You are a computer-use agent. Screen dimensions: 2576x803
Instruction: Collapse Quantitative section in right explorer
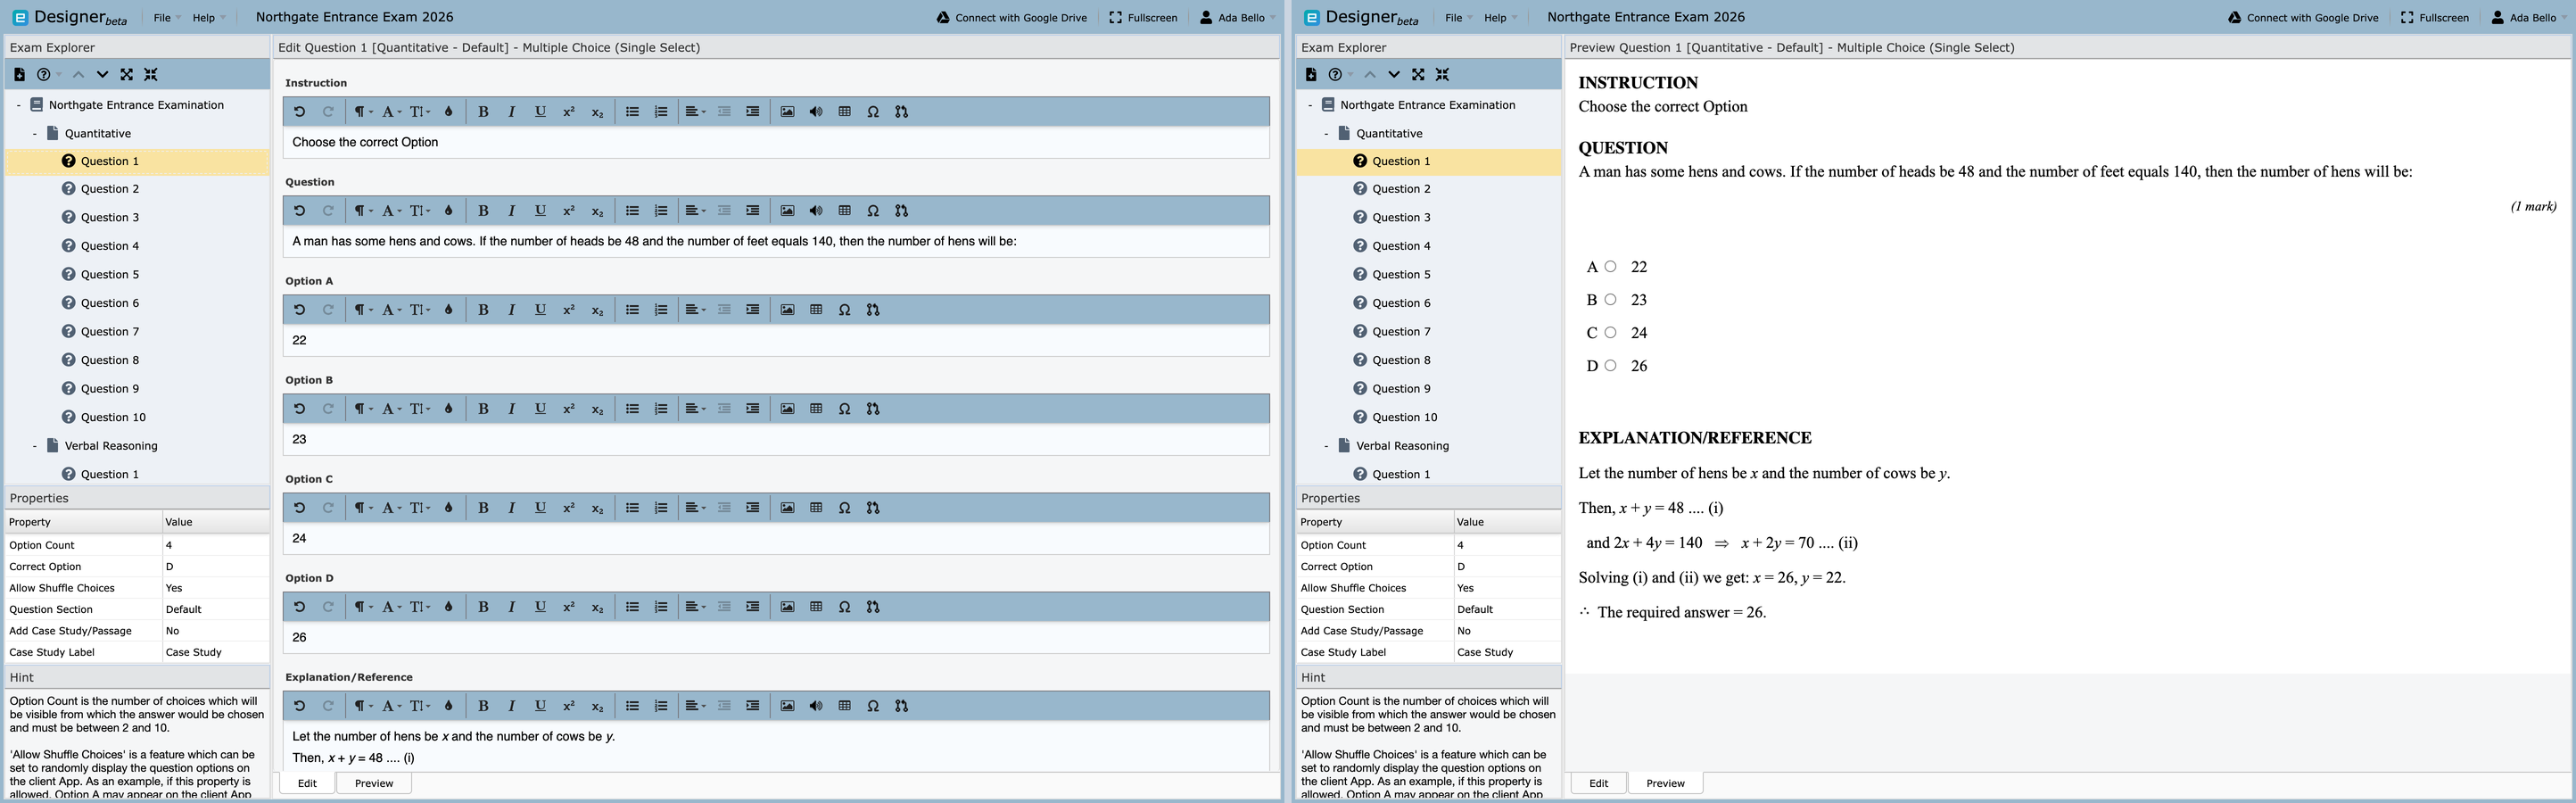1327,133
